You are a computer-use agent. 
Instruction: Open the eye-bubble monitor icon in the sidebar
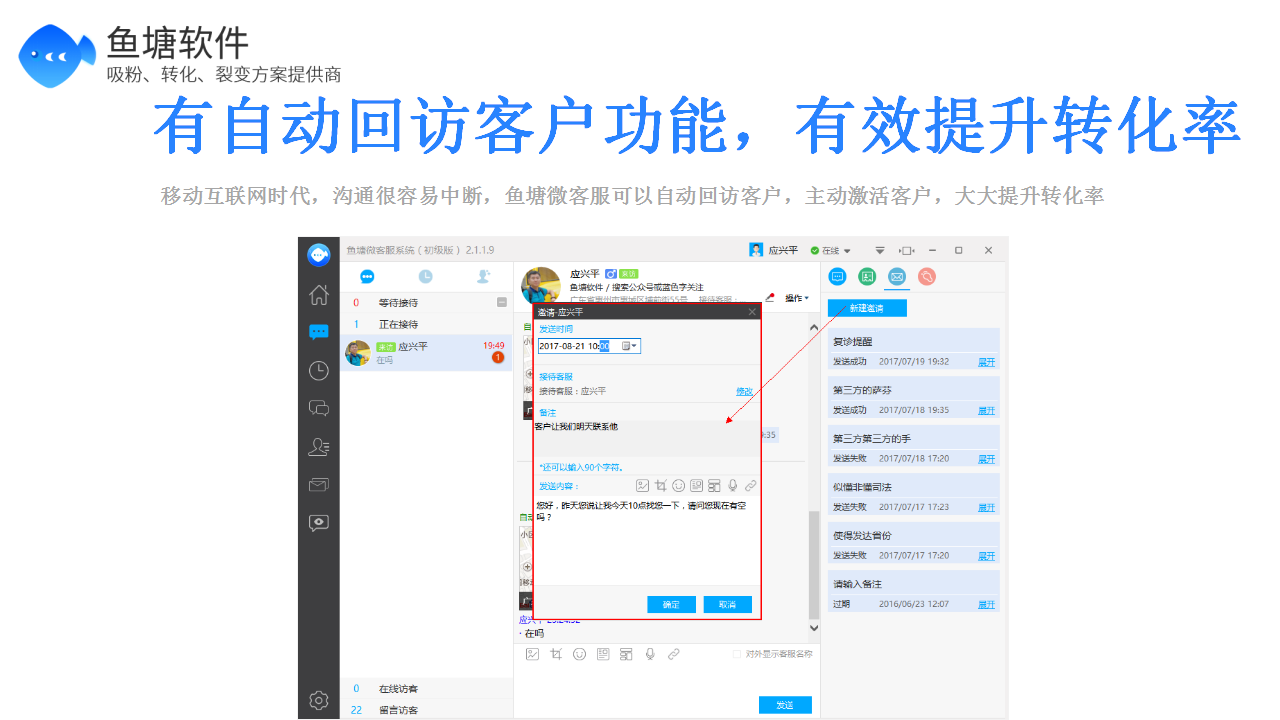[x=319, y=523]
